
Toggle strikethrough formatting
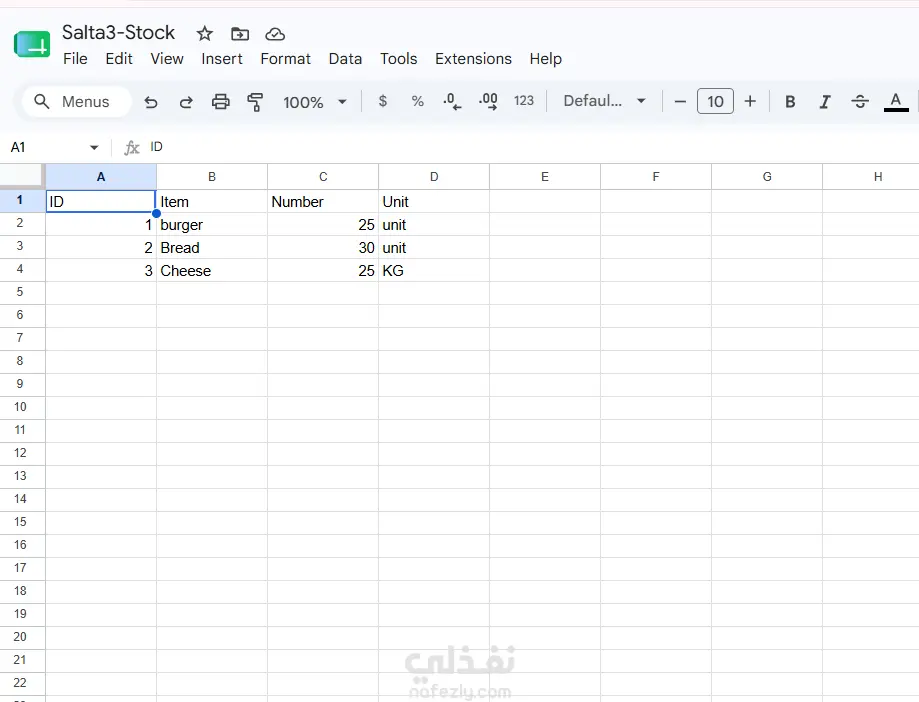pos(860,101)
